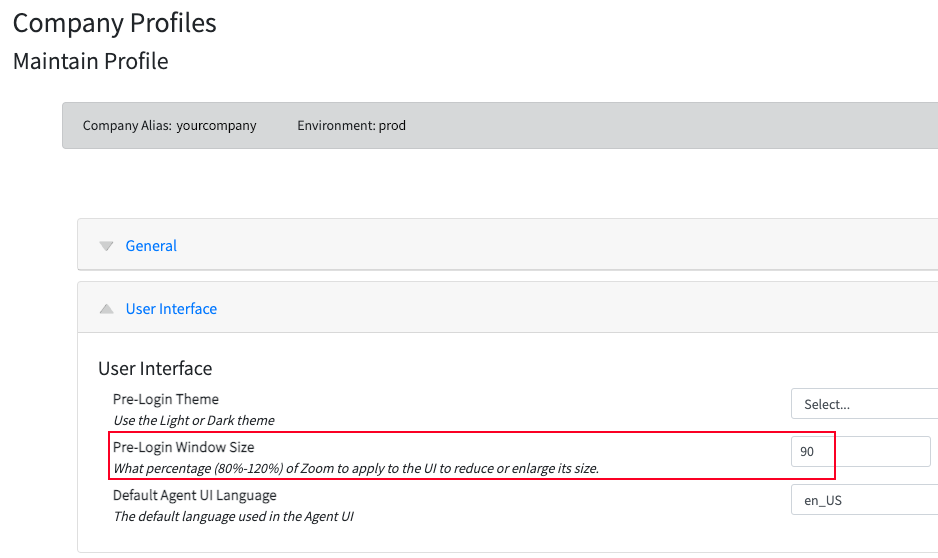This screenshot has height=558, width=938.
Task: Click the Pre-Login Theme label
Action: (x=166, y=399)
